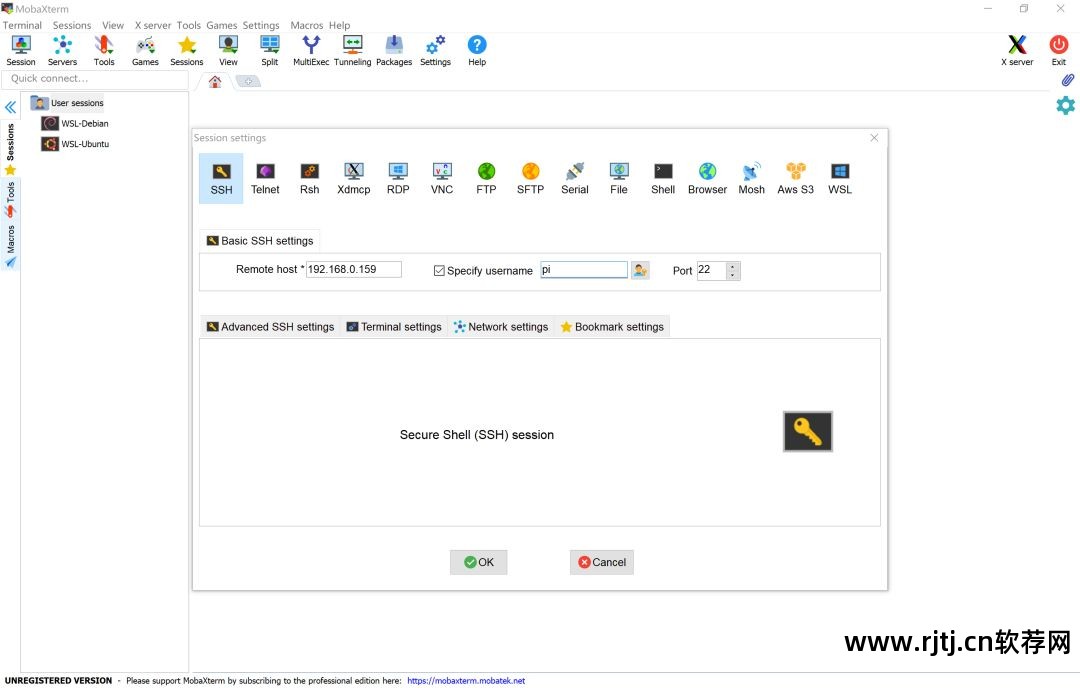Select the Browser session type
The width and height of the screenshot is (1080, 688).
point(707,178)
